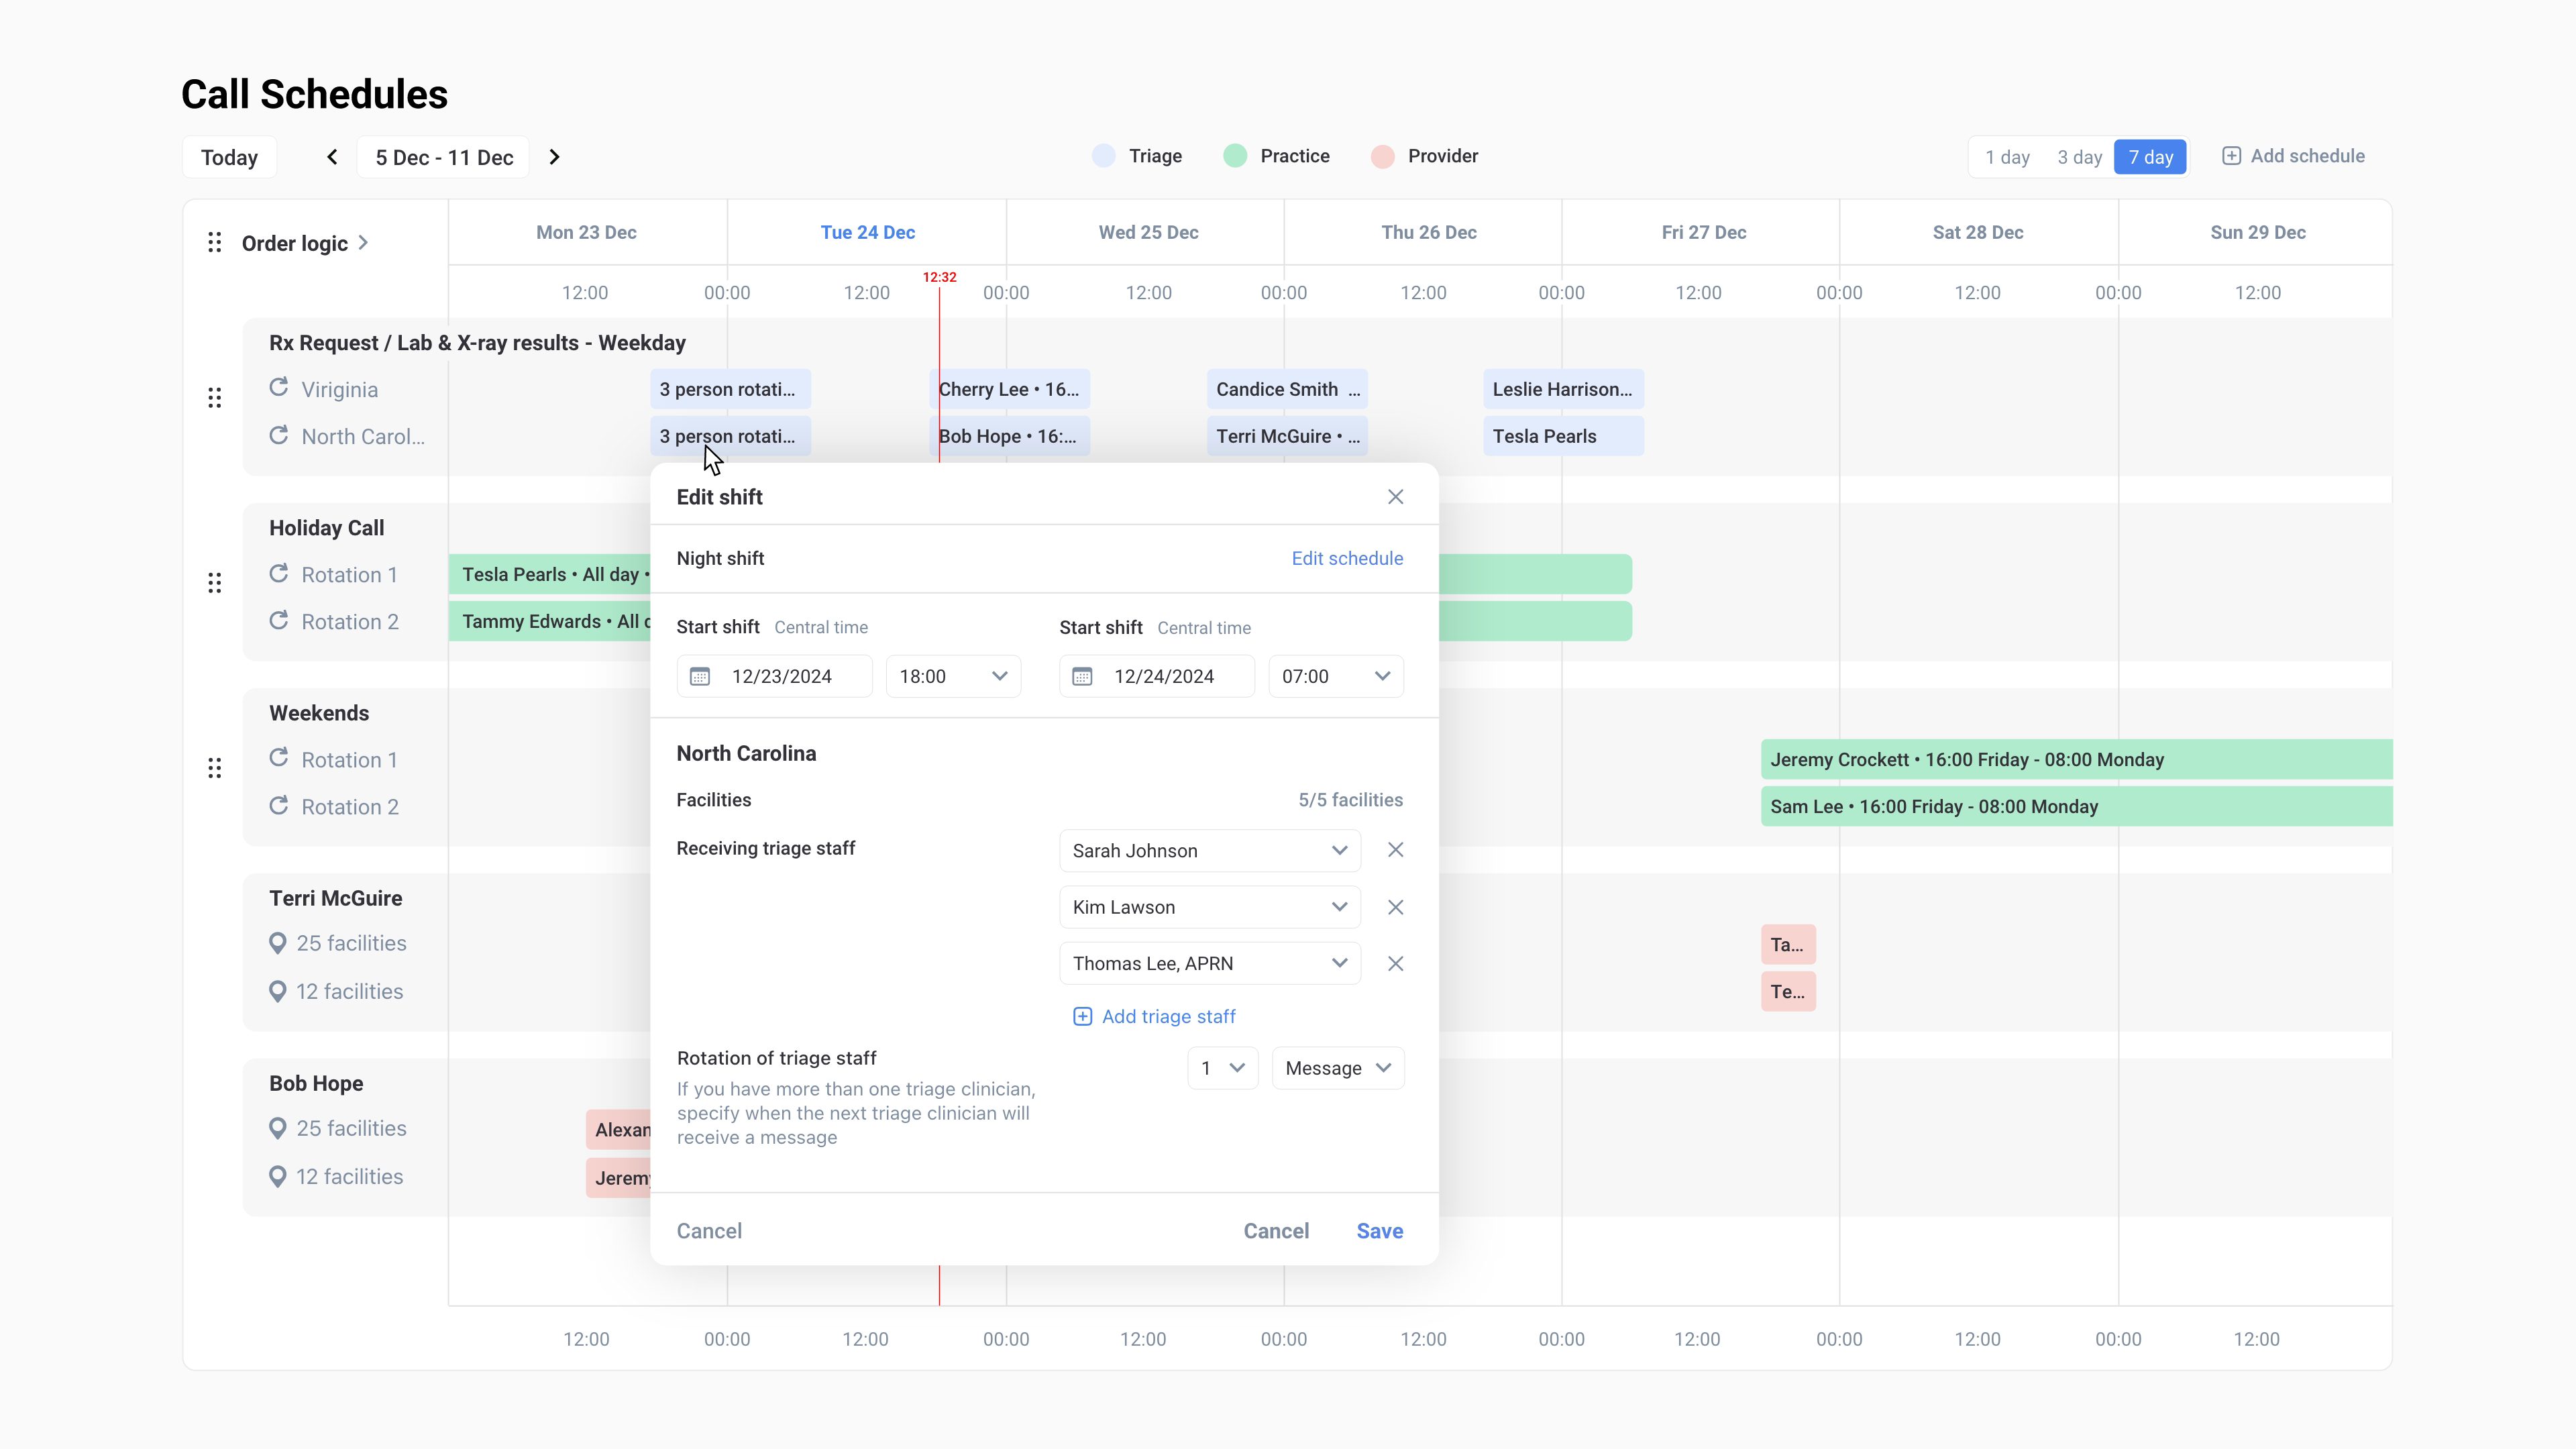Click the Today button
Viewport: 2576px width, 1449px height.
point(229,157)
